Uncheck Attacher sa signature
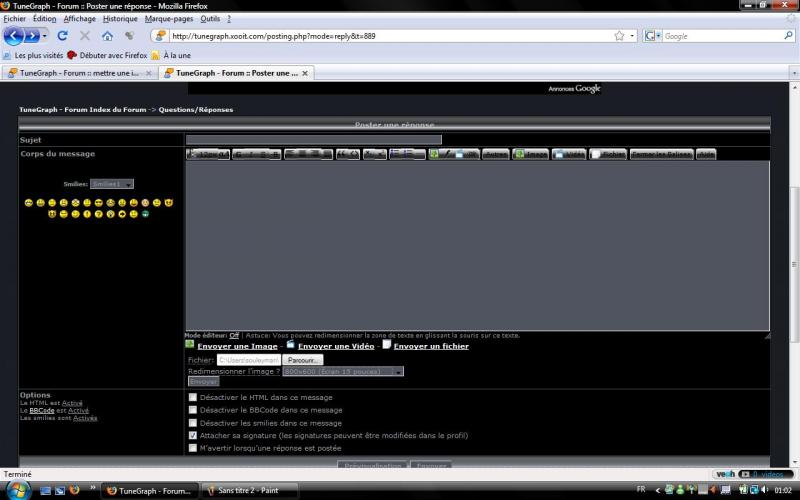800x500 pixels. click(192, 435)
